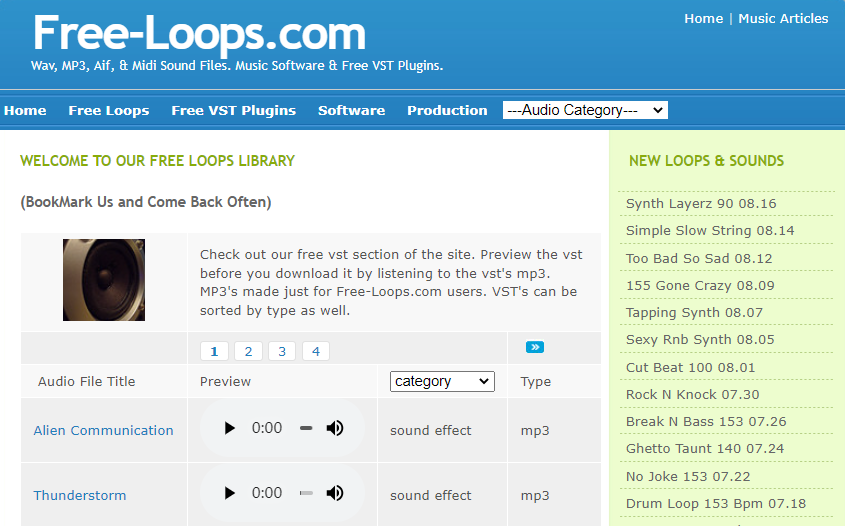Click the Alien Communication 0:00 time display

pyautogui.click(x=267, y=428)
